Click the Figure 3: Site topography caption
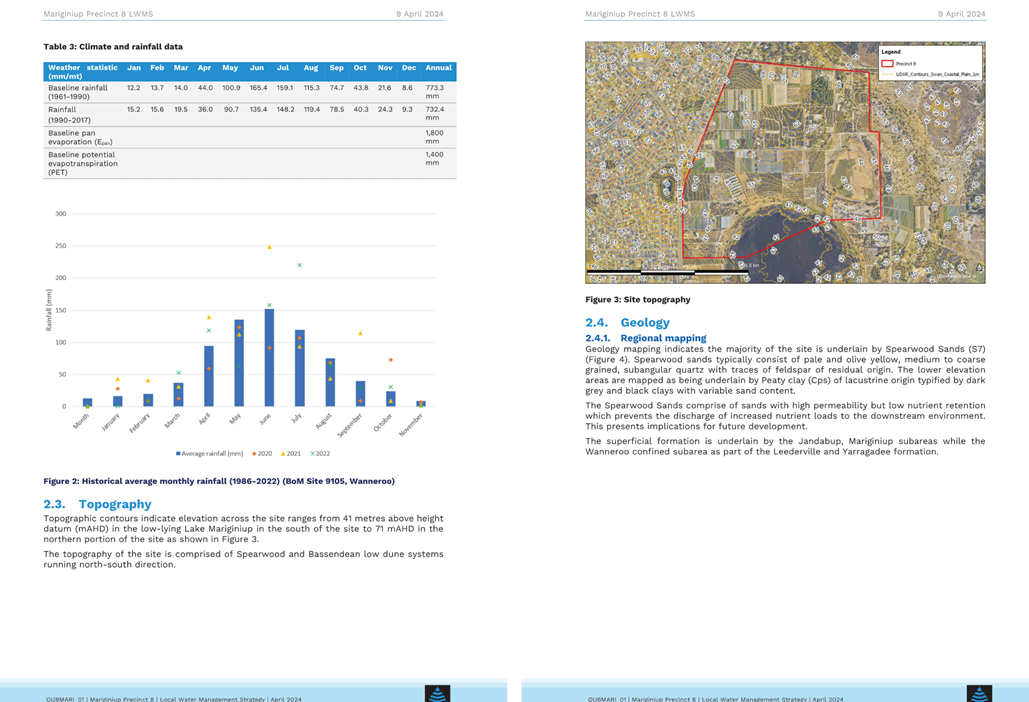 click(638, 299)
